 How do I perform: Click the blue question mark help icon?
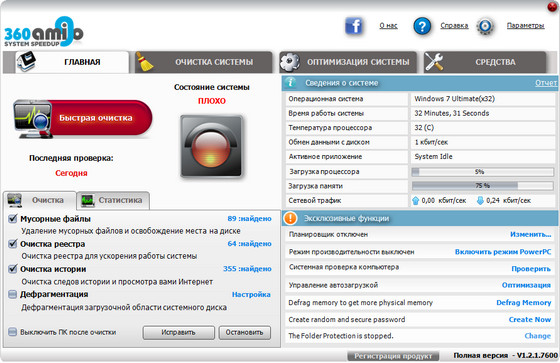pos(422,26)
